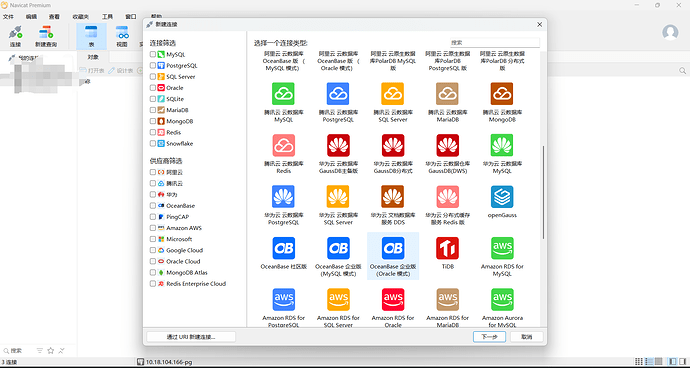Check the Amazon AWS vendor filter

click(x=153, y=228)
